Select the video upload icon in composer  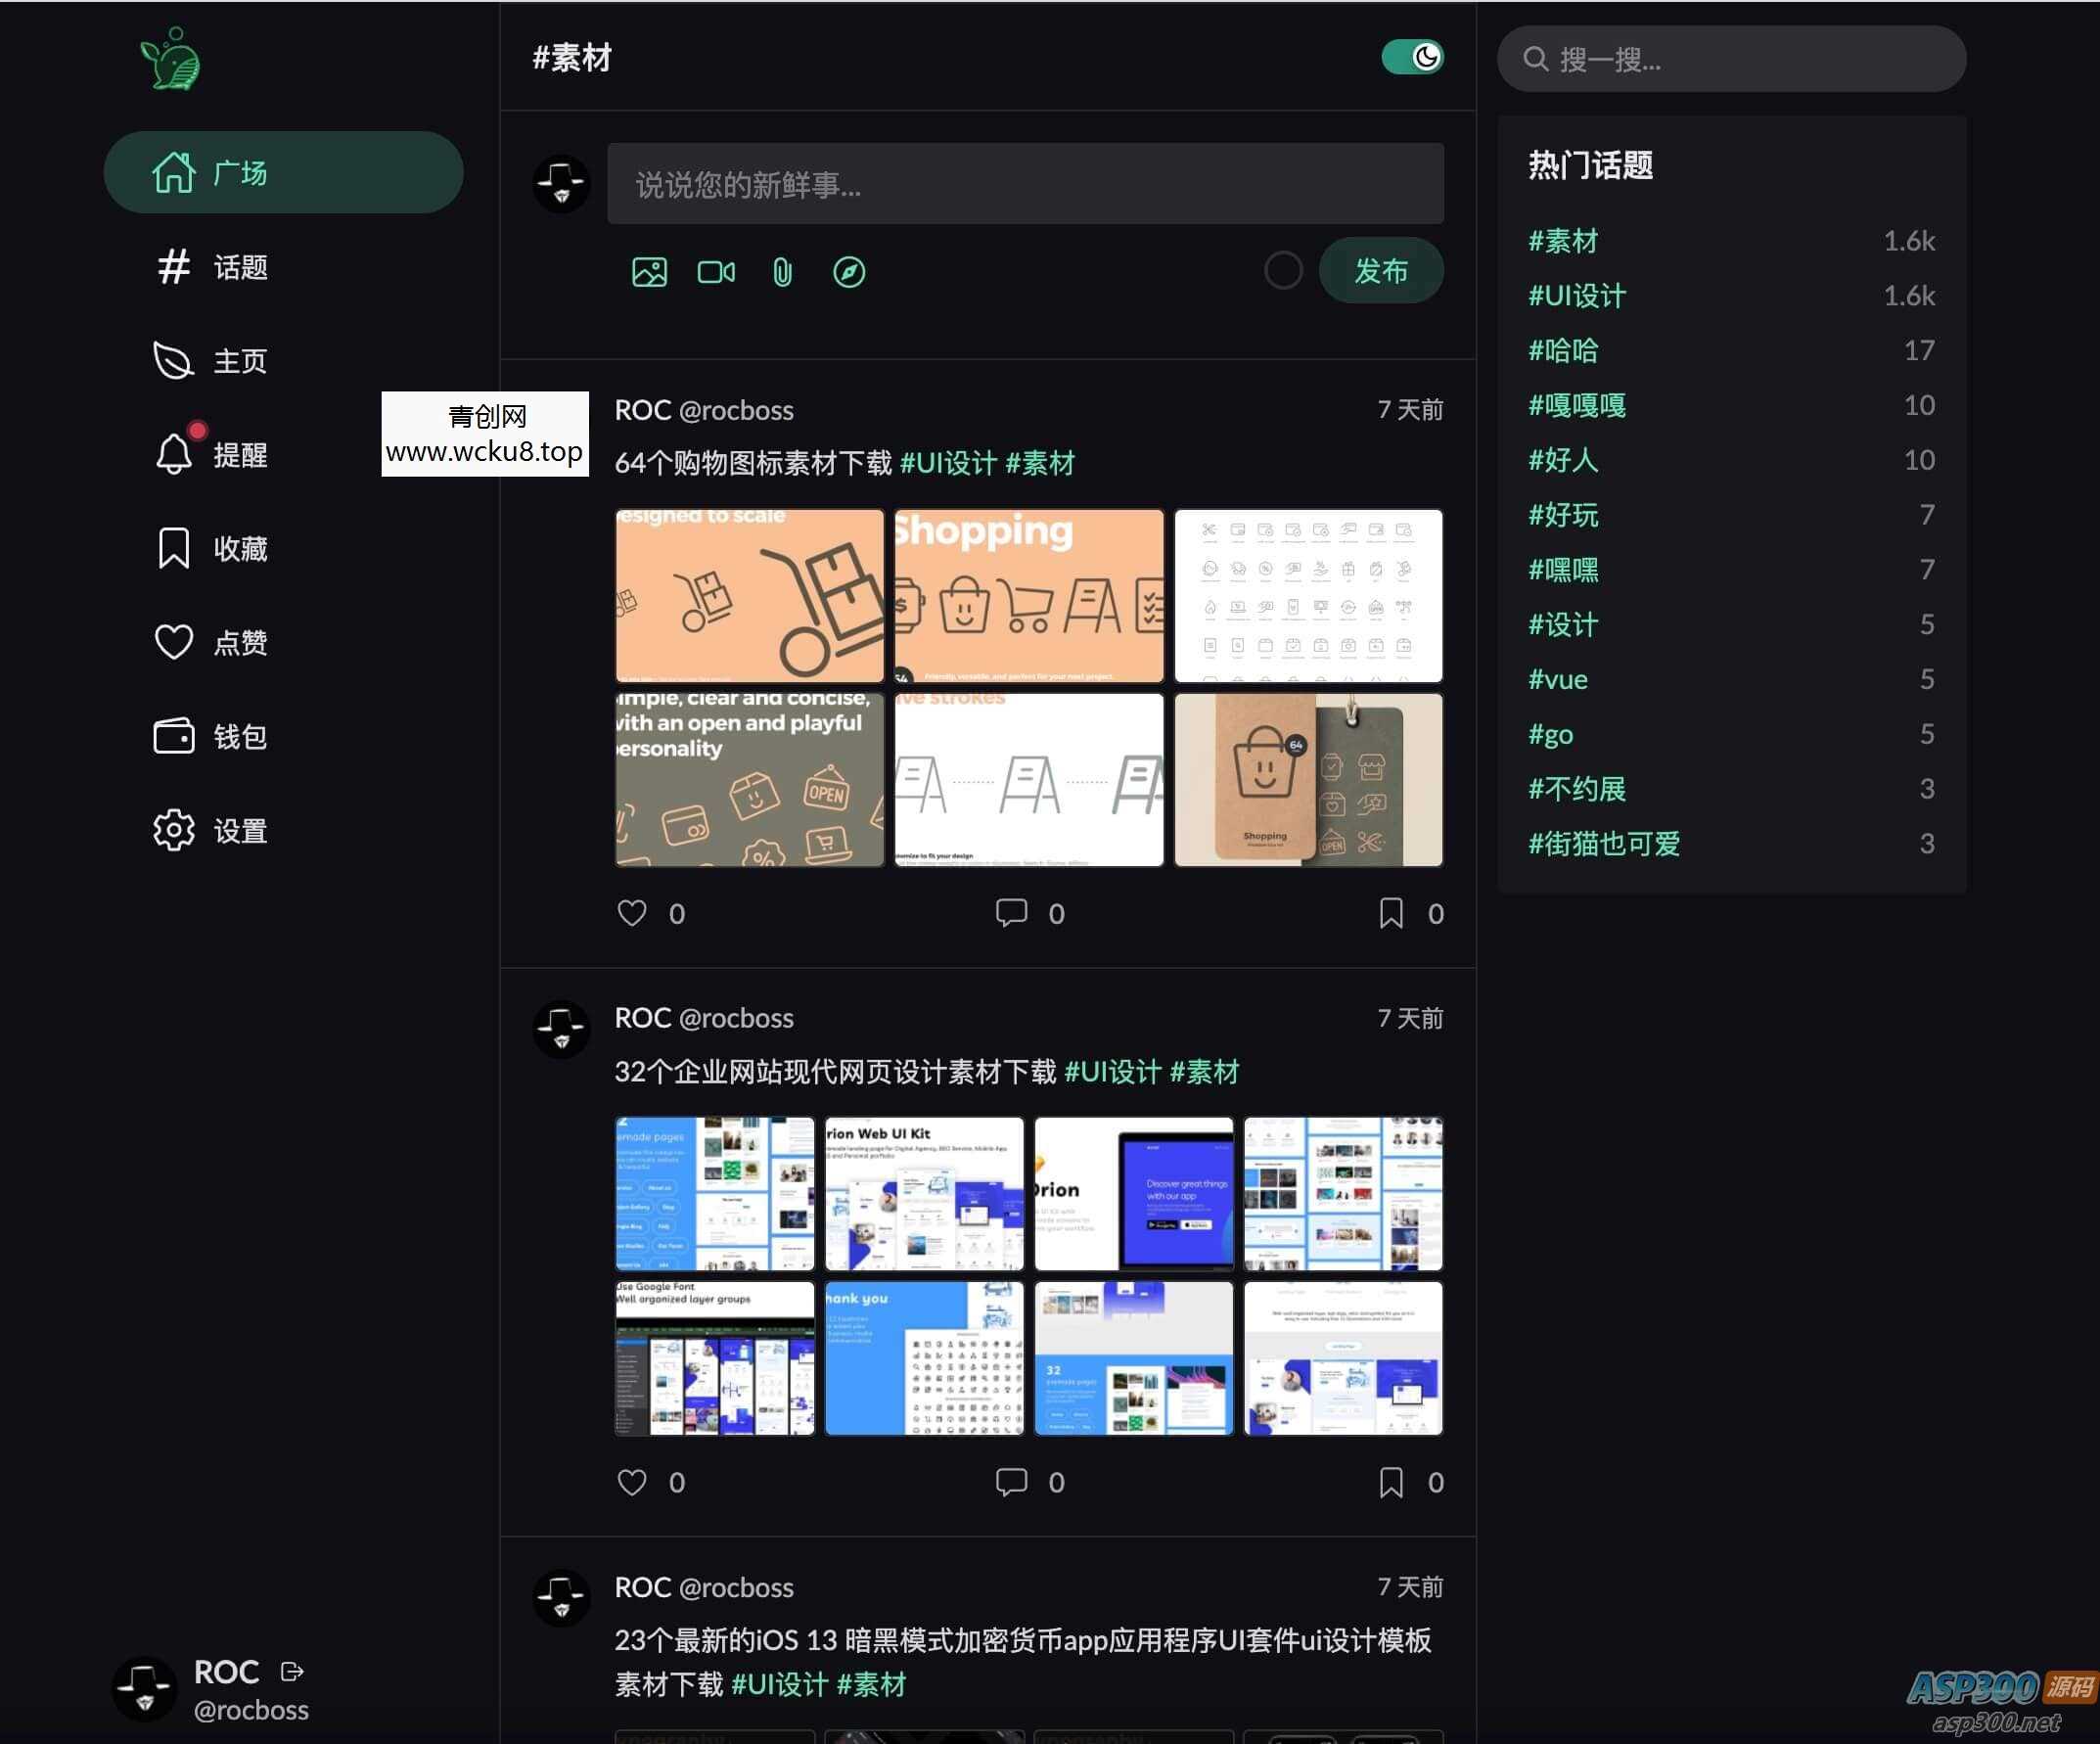715,270
